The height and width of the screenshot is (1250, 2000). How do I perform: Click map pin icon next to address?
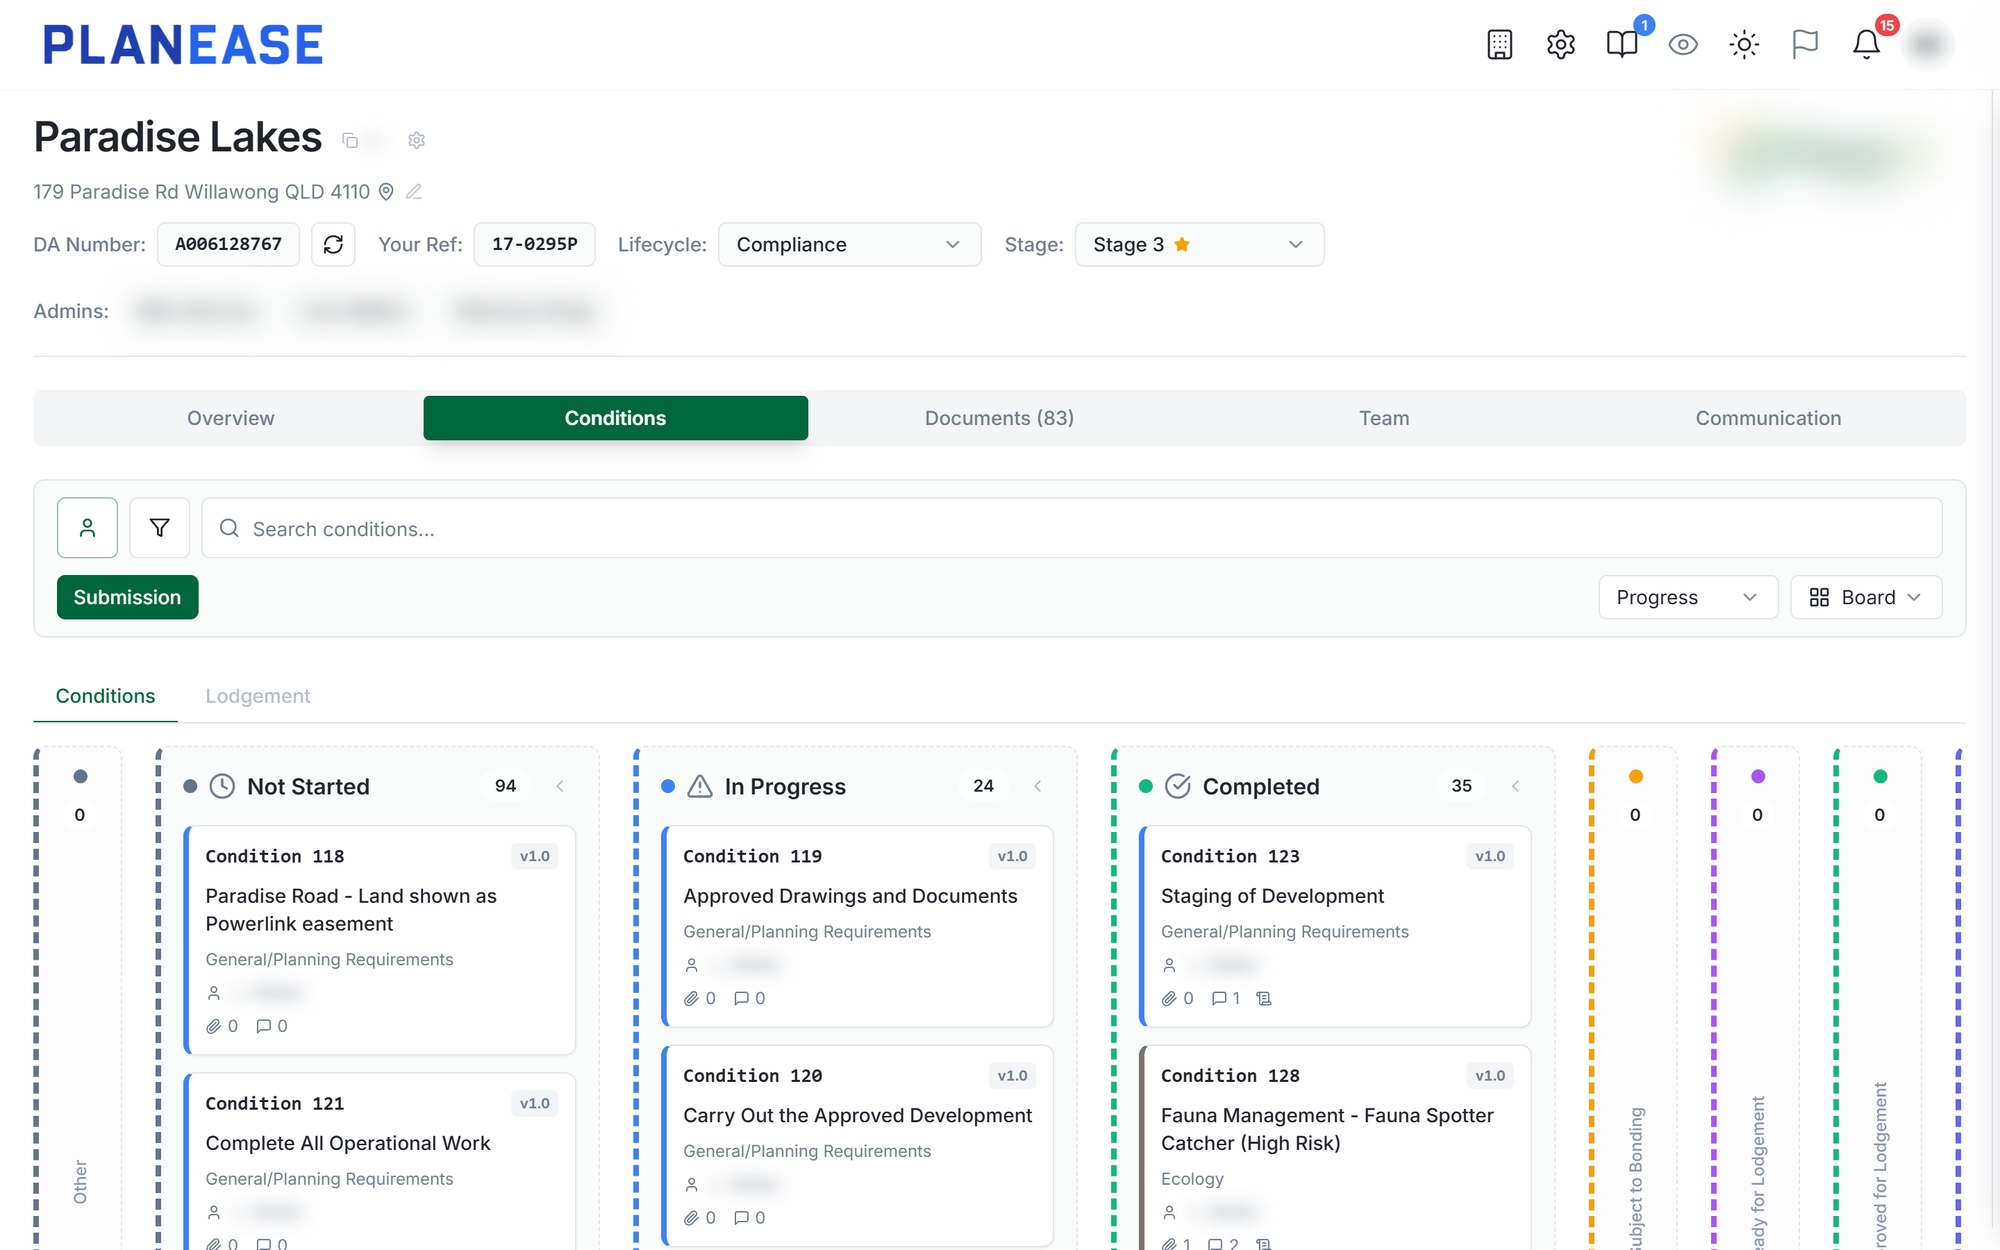point(386,191)
